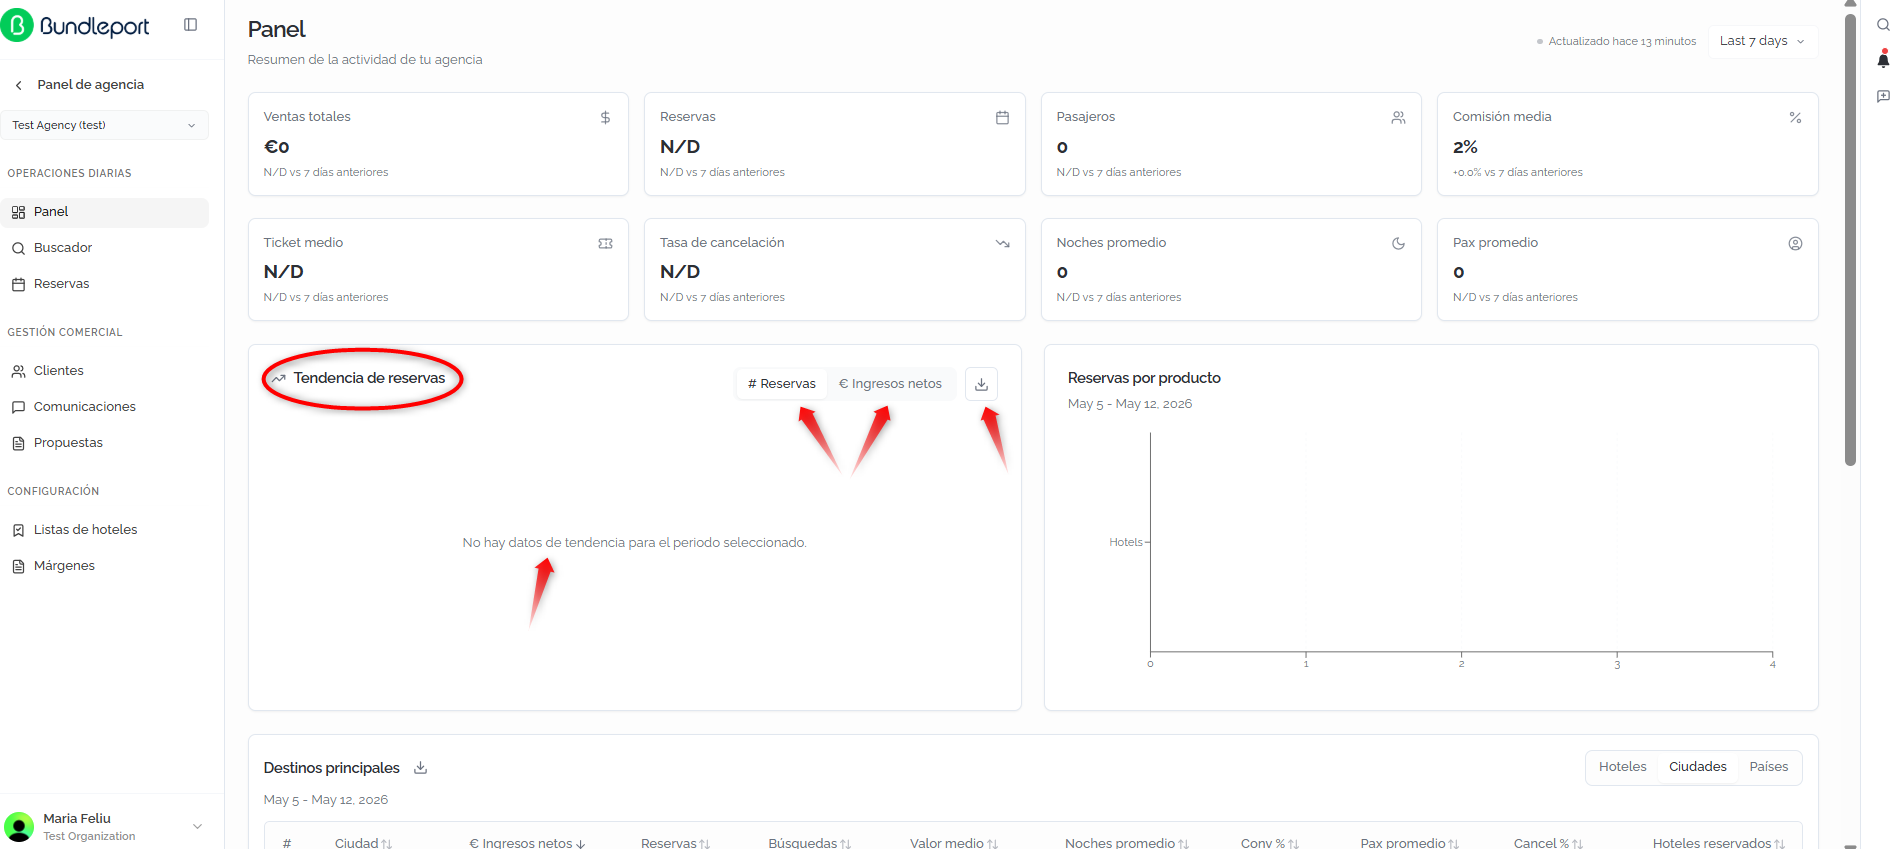Switch chart to € Ingresos netos
This screenshot has height=849, width=1891.
pyautogui.click(x=890, y=384)
